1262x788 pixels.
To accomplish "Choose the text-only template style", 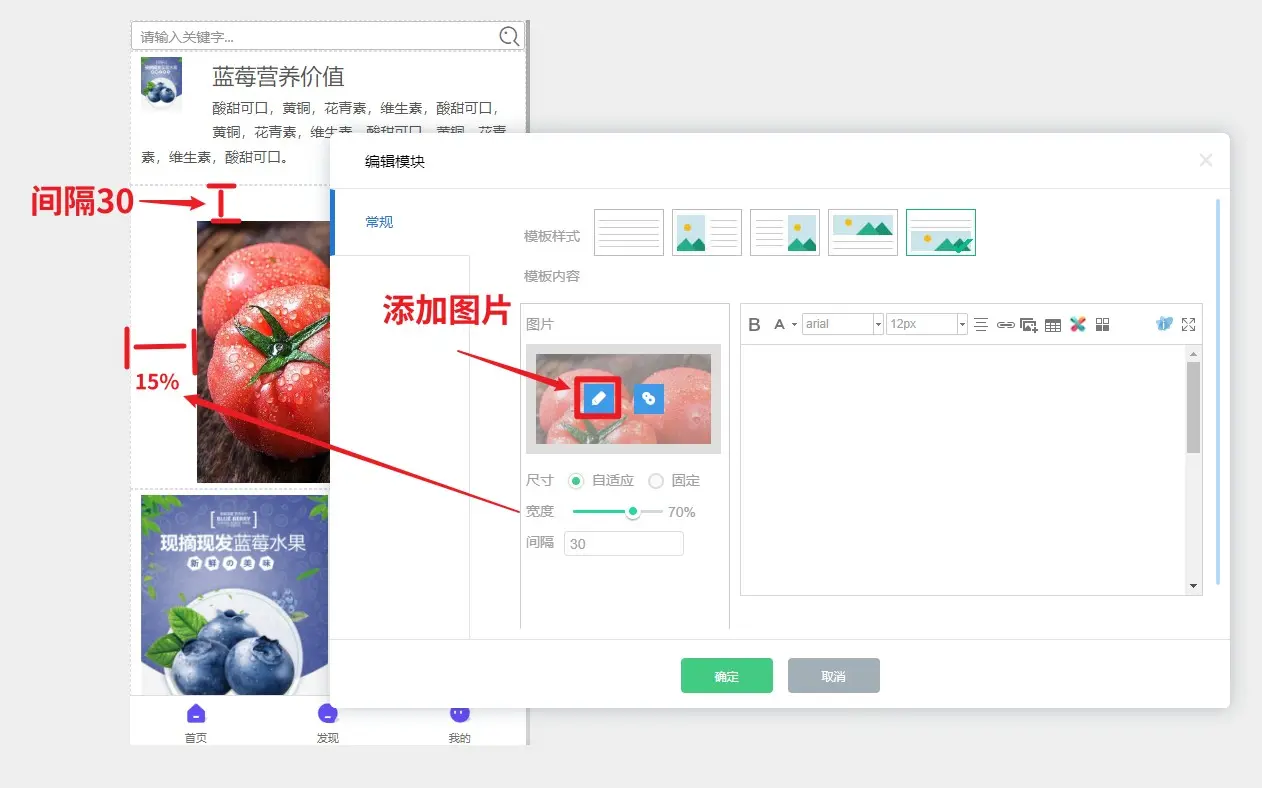I will (629, 232).
